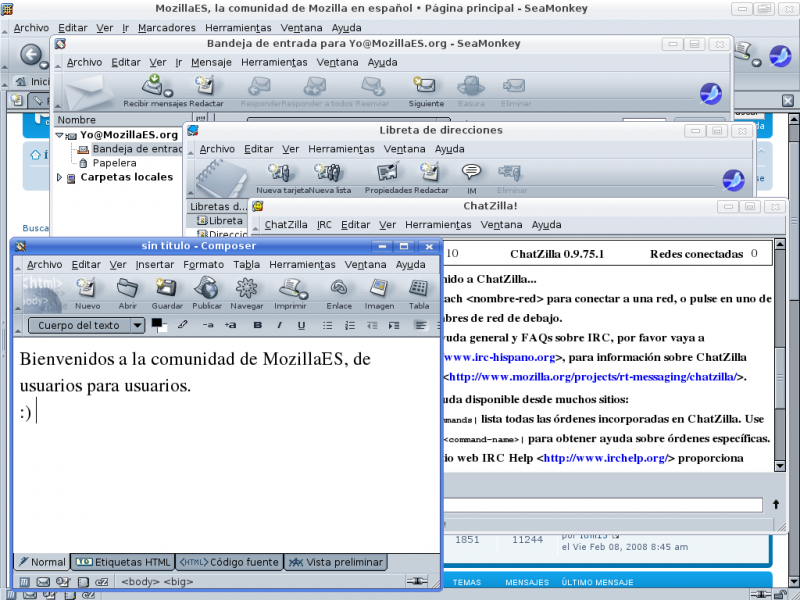800x600 pixels.
Task: Click ChatZilla multiline input arrow button
Action: pos(776,505)
